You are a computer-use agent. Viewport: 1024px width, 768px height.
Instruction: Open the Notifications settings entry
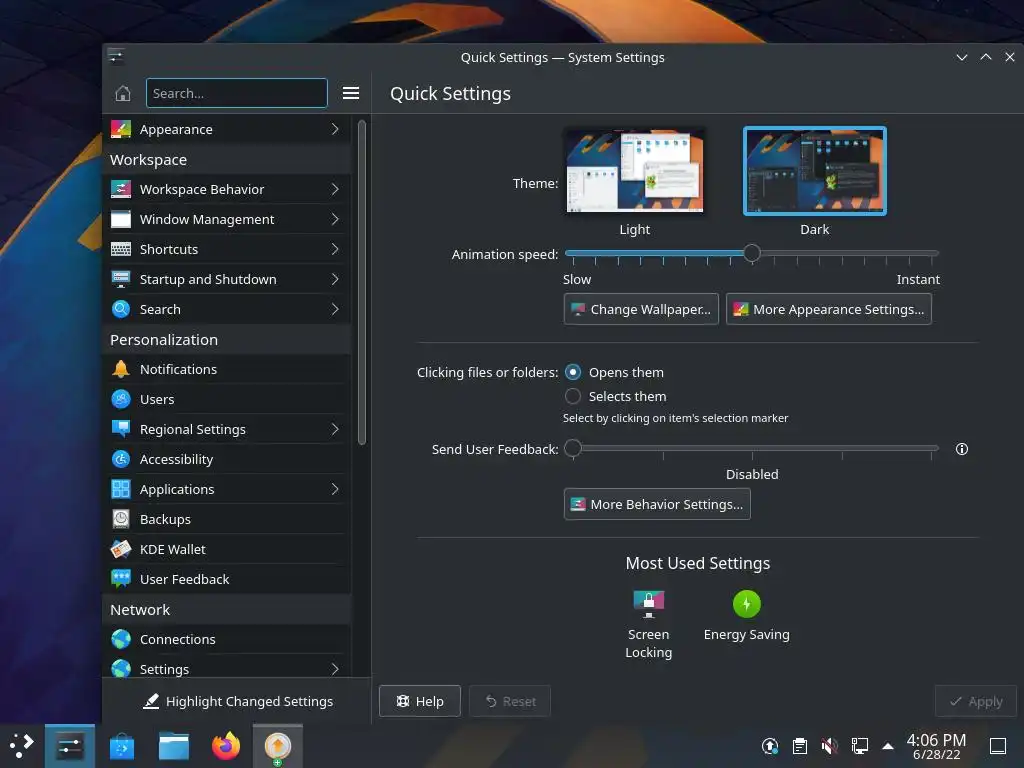[x=227, y=369]
